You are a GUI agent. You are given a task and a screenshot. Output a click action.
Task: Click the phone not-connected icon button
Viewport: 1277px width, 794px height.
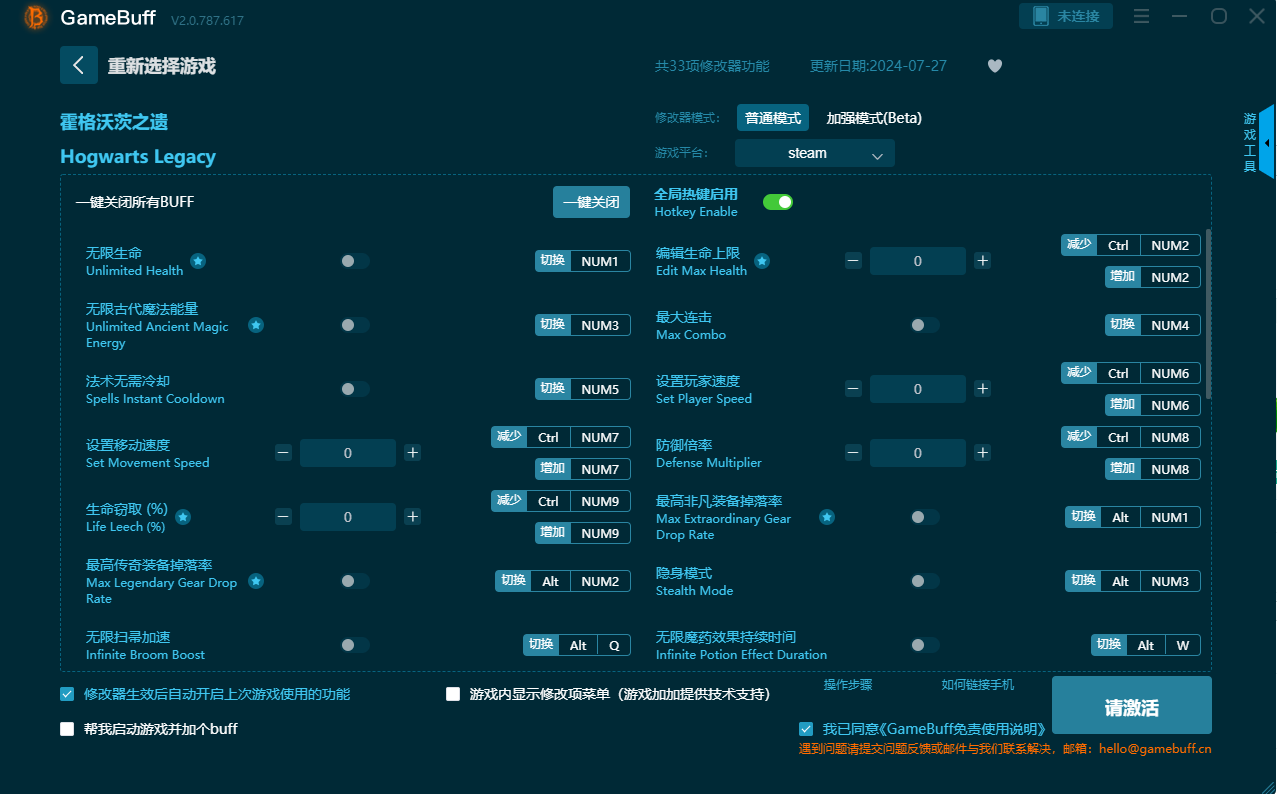pos(1066,16)
